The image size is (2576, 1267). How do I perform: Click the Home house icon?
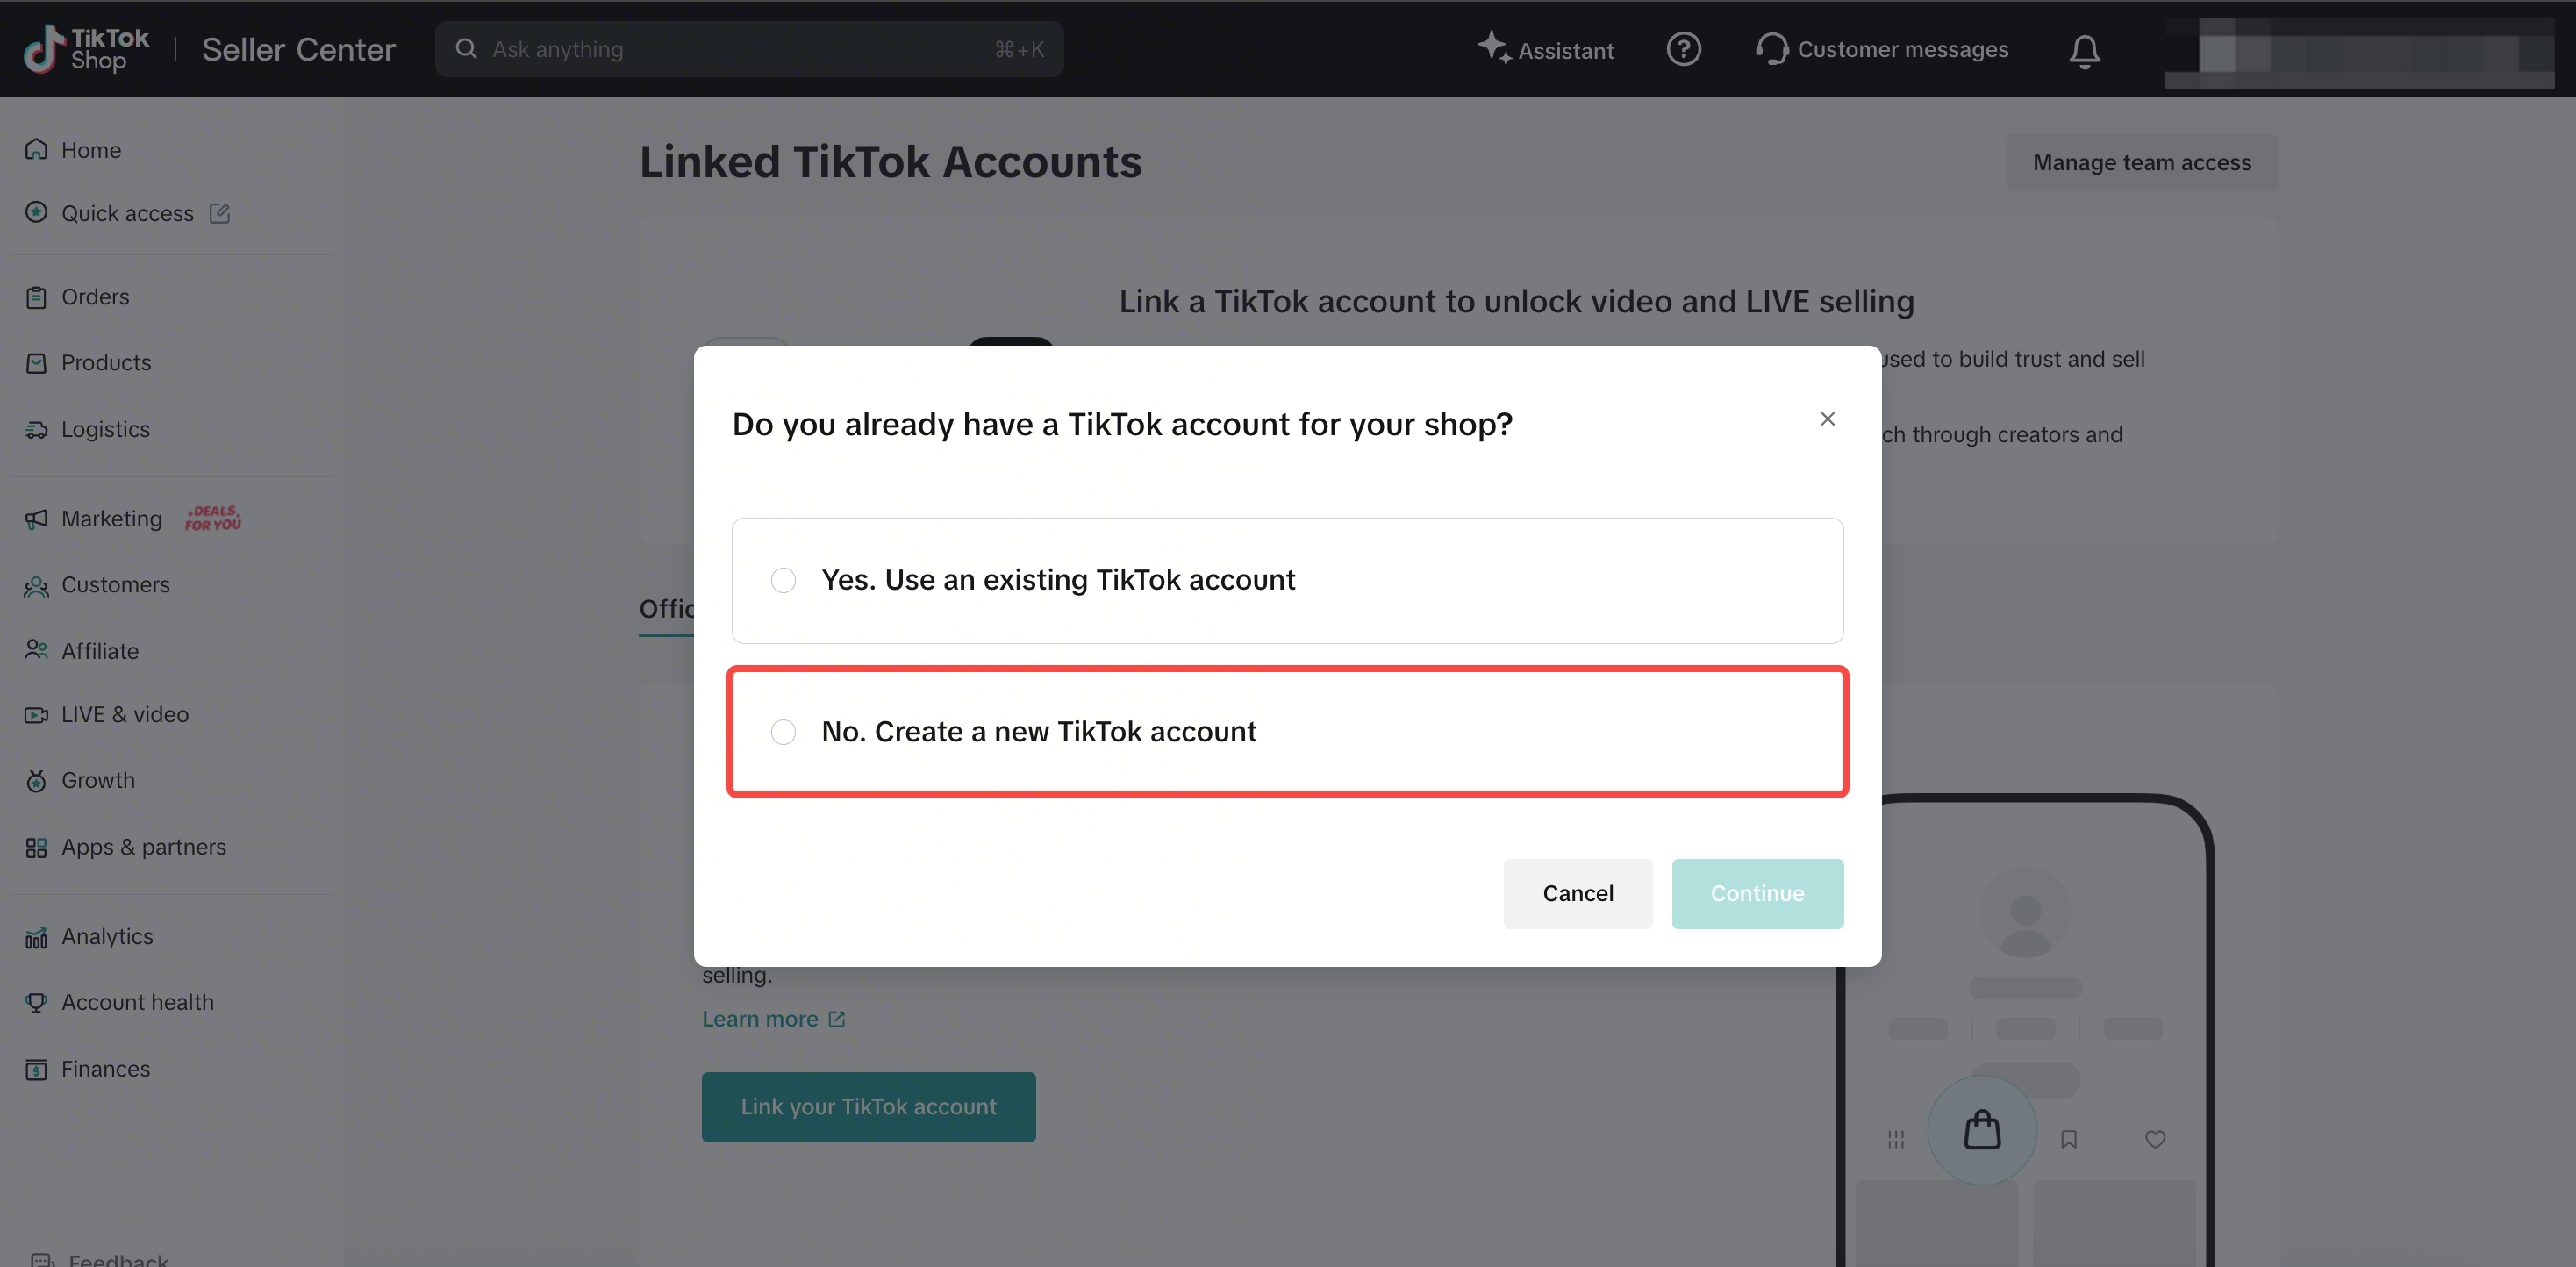click(36, 150)
